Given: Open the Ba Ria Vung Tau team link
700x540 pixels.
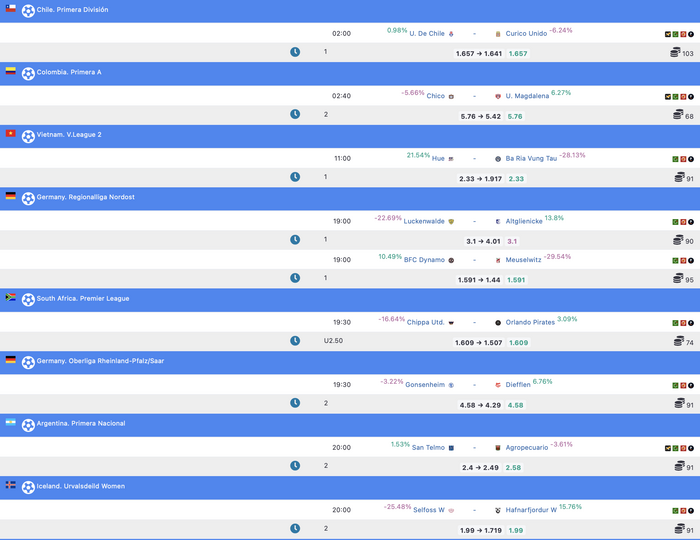Looking at the screenshot, I should (x=531, y=158).
